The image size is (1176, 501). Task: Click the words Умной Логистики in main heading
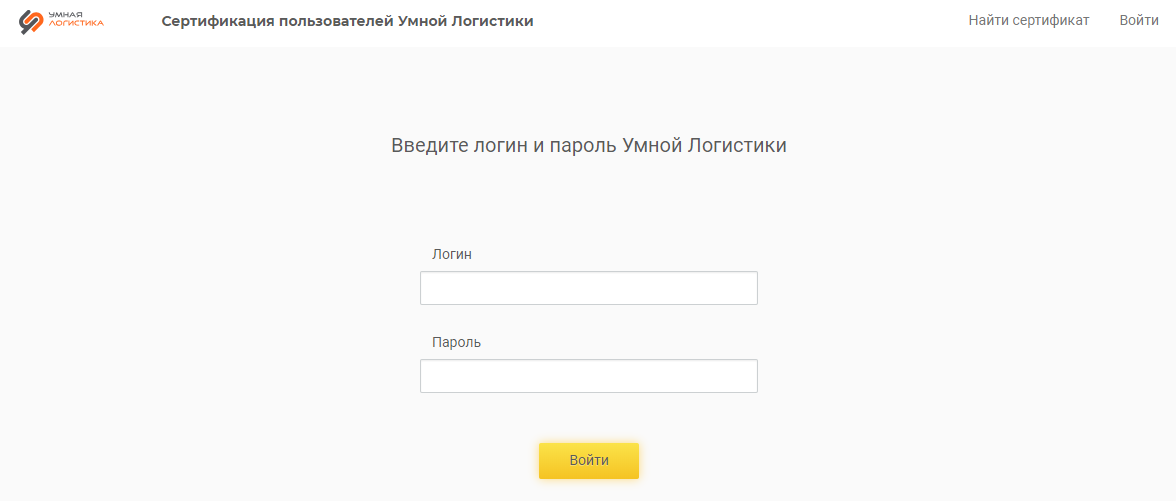(x=704, y=146)
